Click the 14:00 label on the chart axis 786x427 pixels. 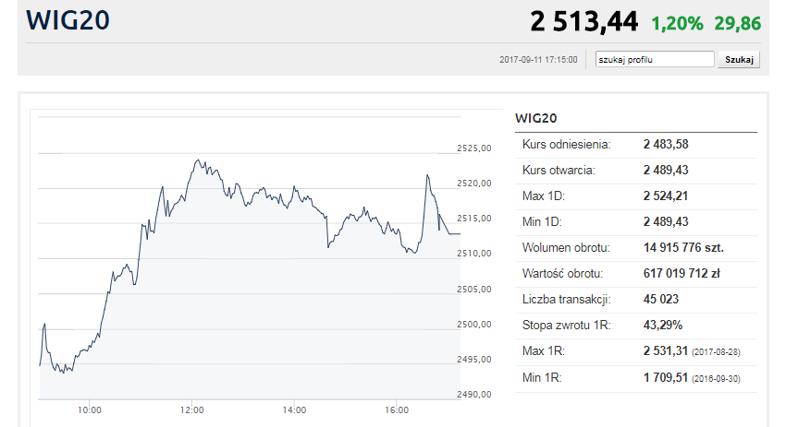coord(294,410)
